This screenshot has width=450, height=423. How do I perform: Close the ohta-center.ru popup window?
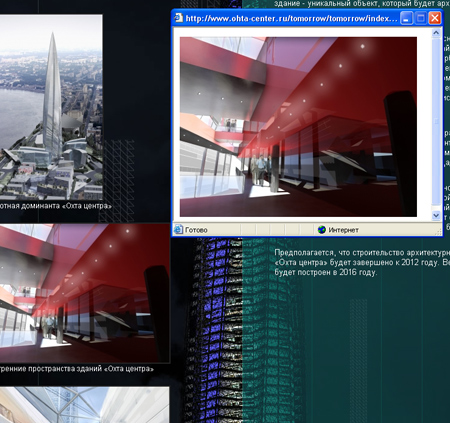[435, 18]
